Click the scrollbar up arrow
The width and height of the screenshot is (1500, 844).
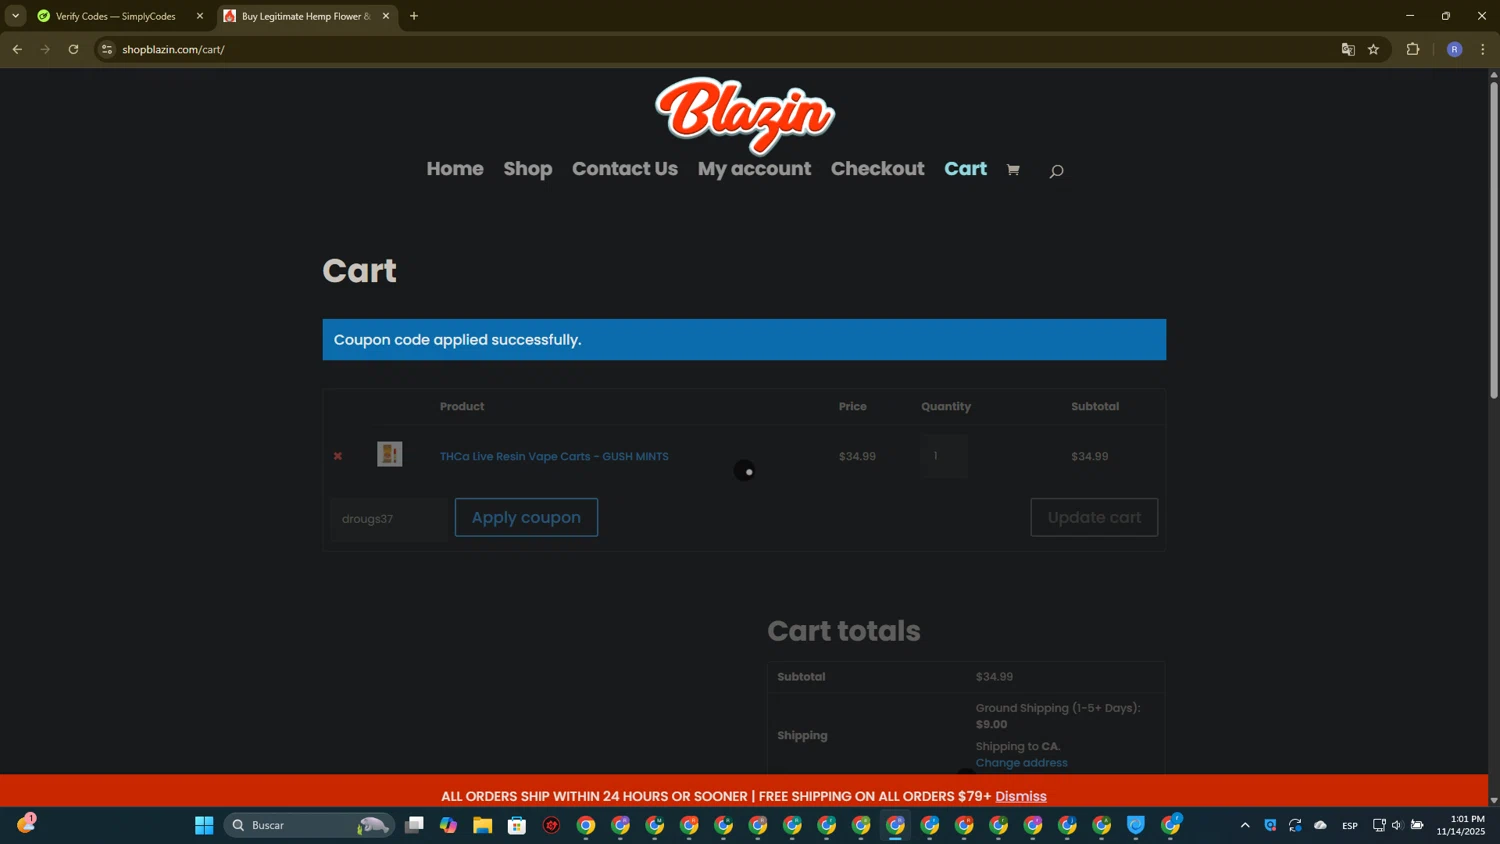[1493, 75]
